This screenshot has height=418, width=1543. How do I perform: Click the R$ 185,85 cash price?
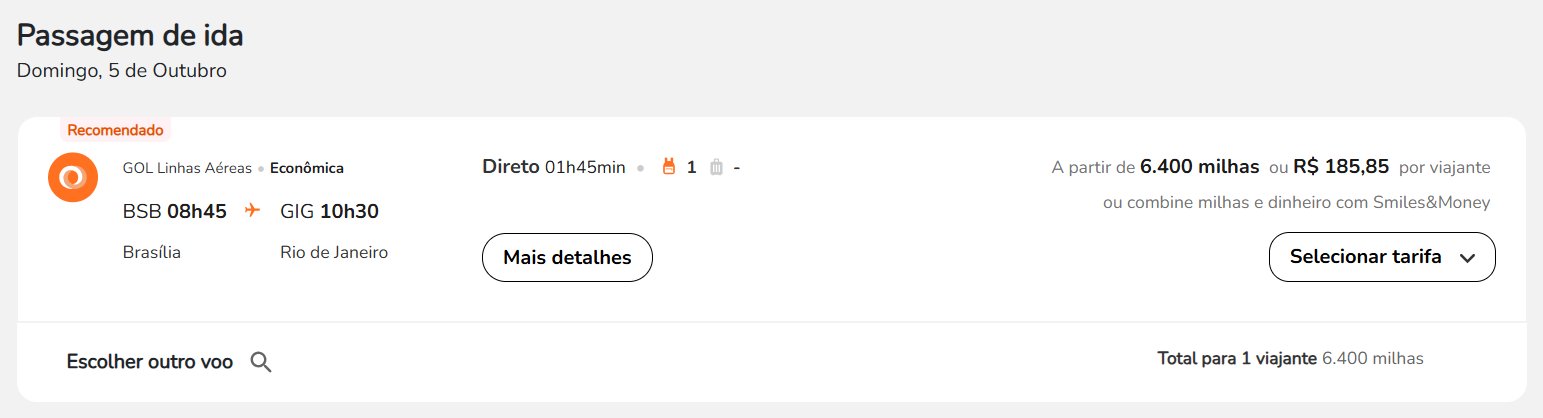(1341, 166)
